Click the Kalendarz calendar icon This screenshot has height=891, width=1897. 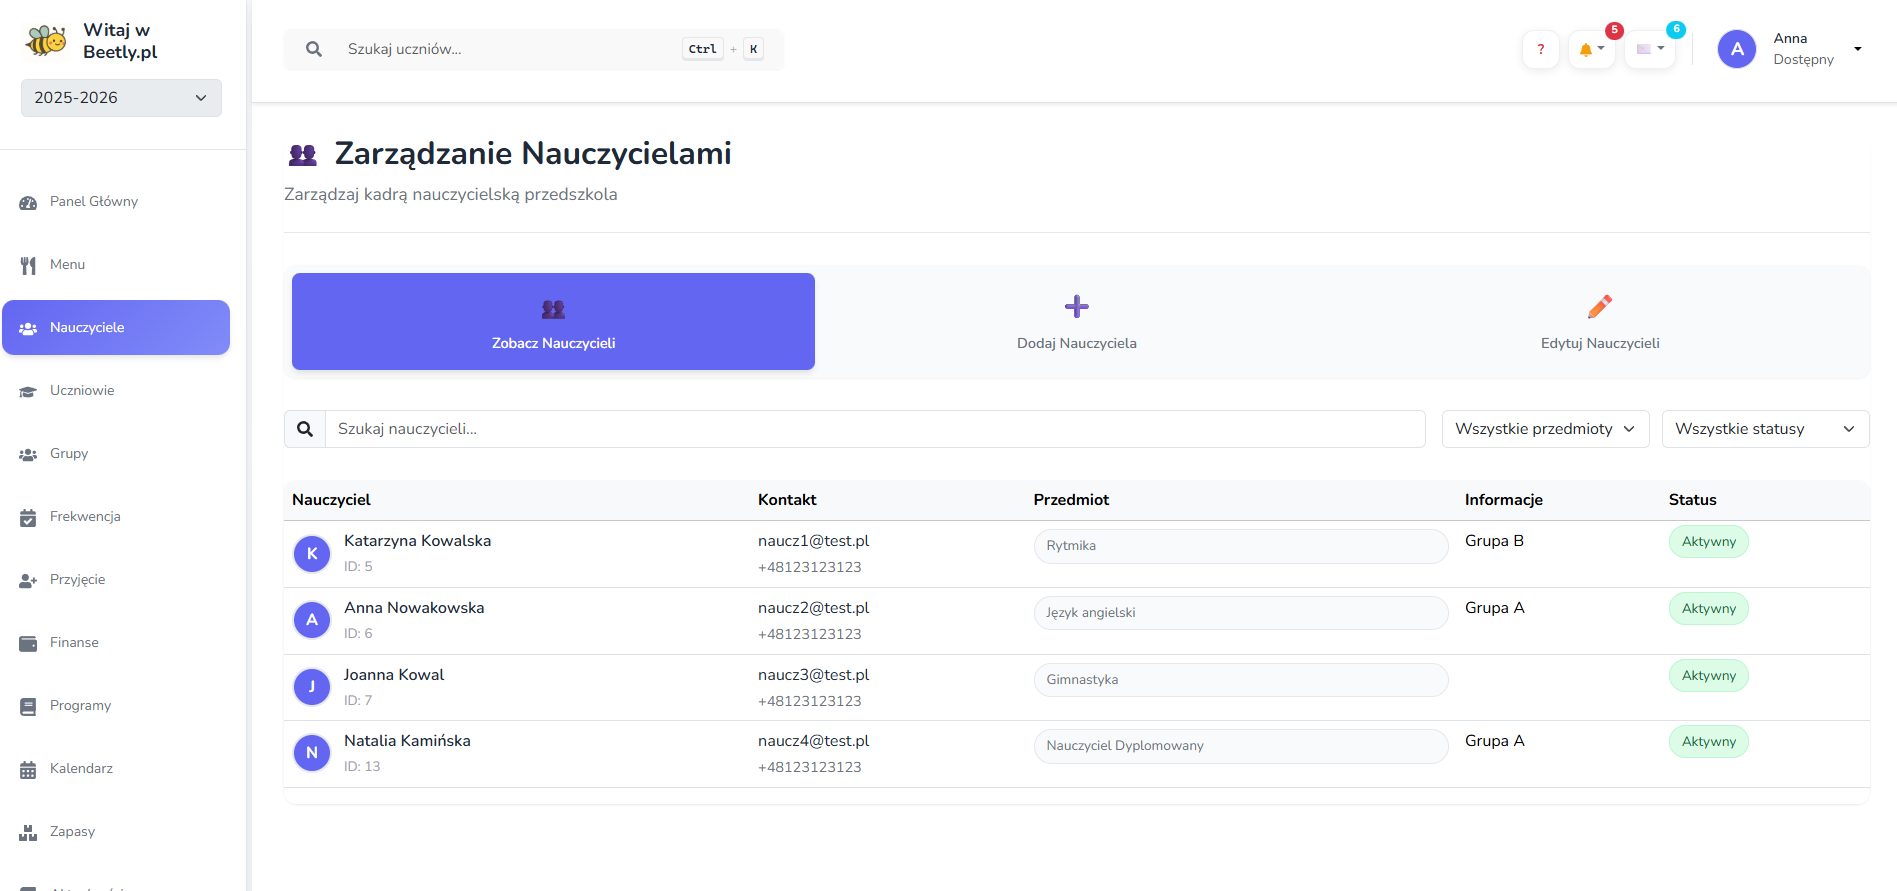[28, 769]
